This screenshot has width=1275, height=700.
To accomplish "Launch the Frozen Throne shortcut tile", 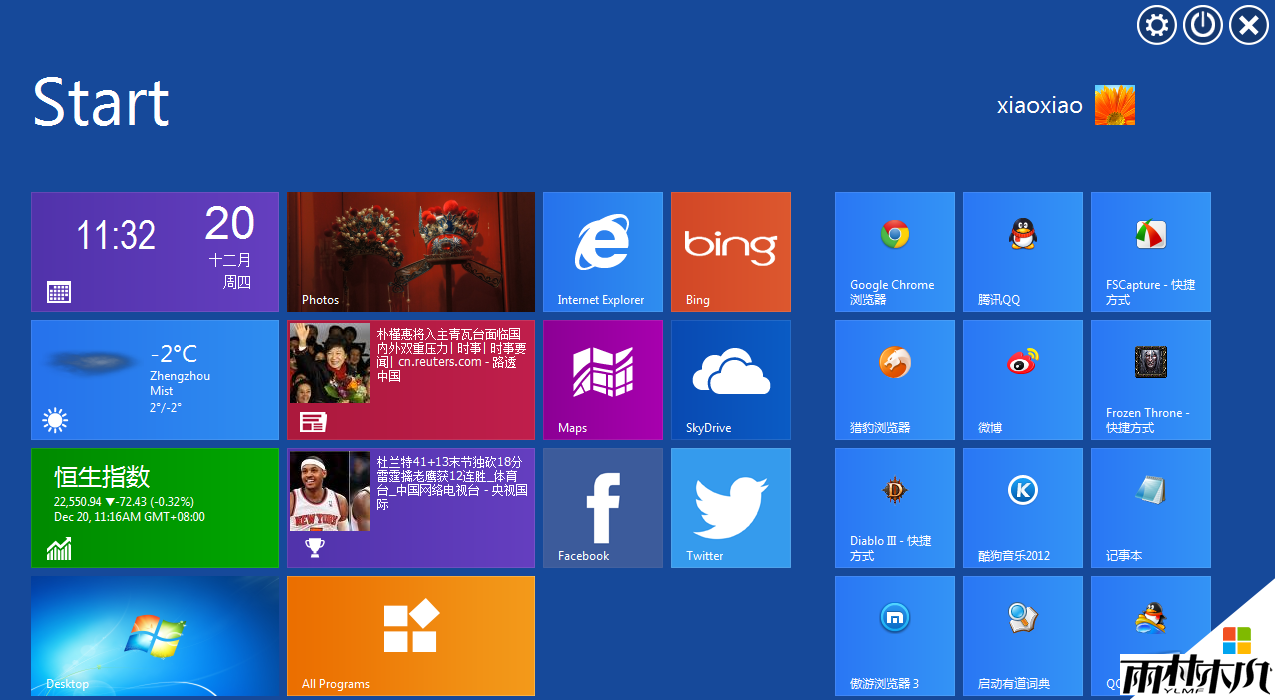I will pos(1151,380).
